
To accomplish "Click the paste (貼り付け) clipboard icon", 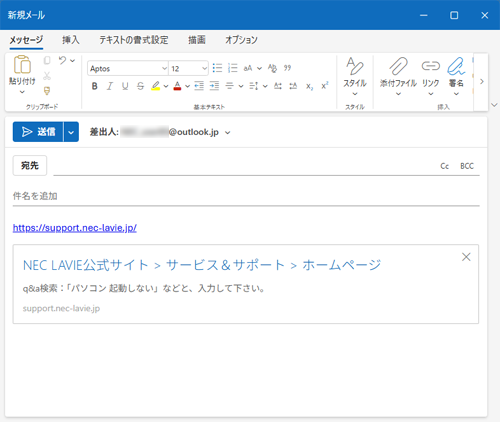I will (x=22, y=64).
